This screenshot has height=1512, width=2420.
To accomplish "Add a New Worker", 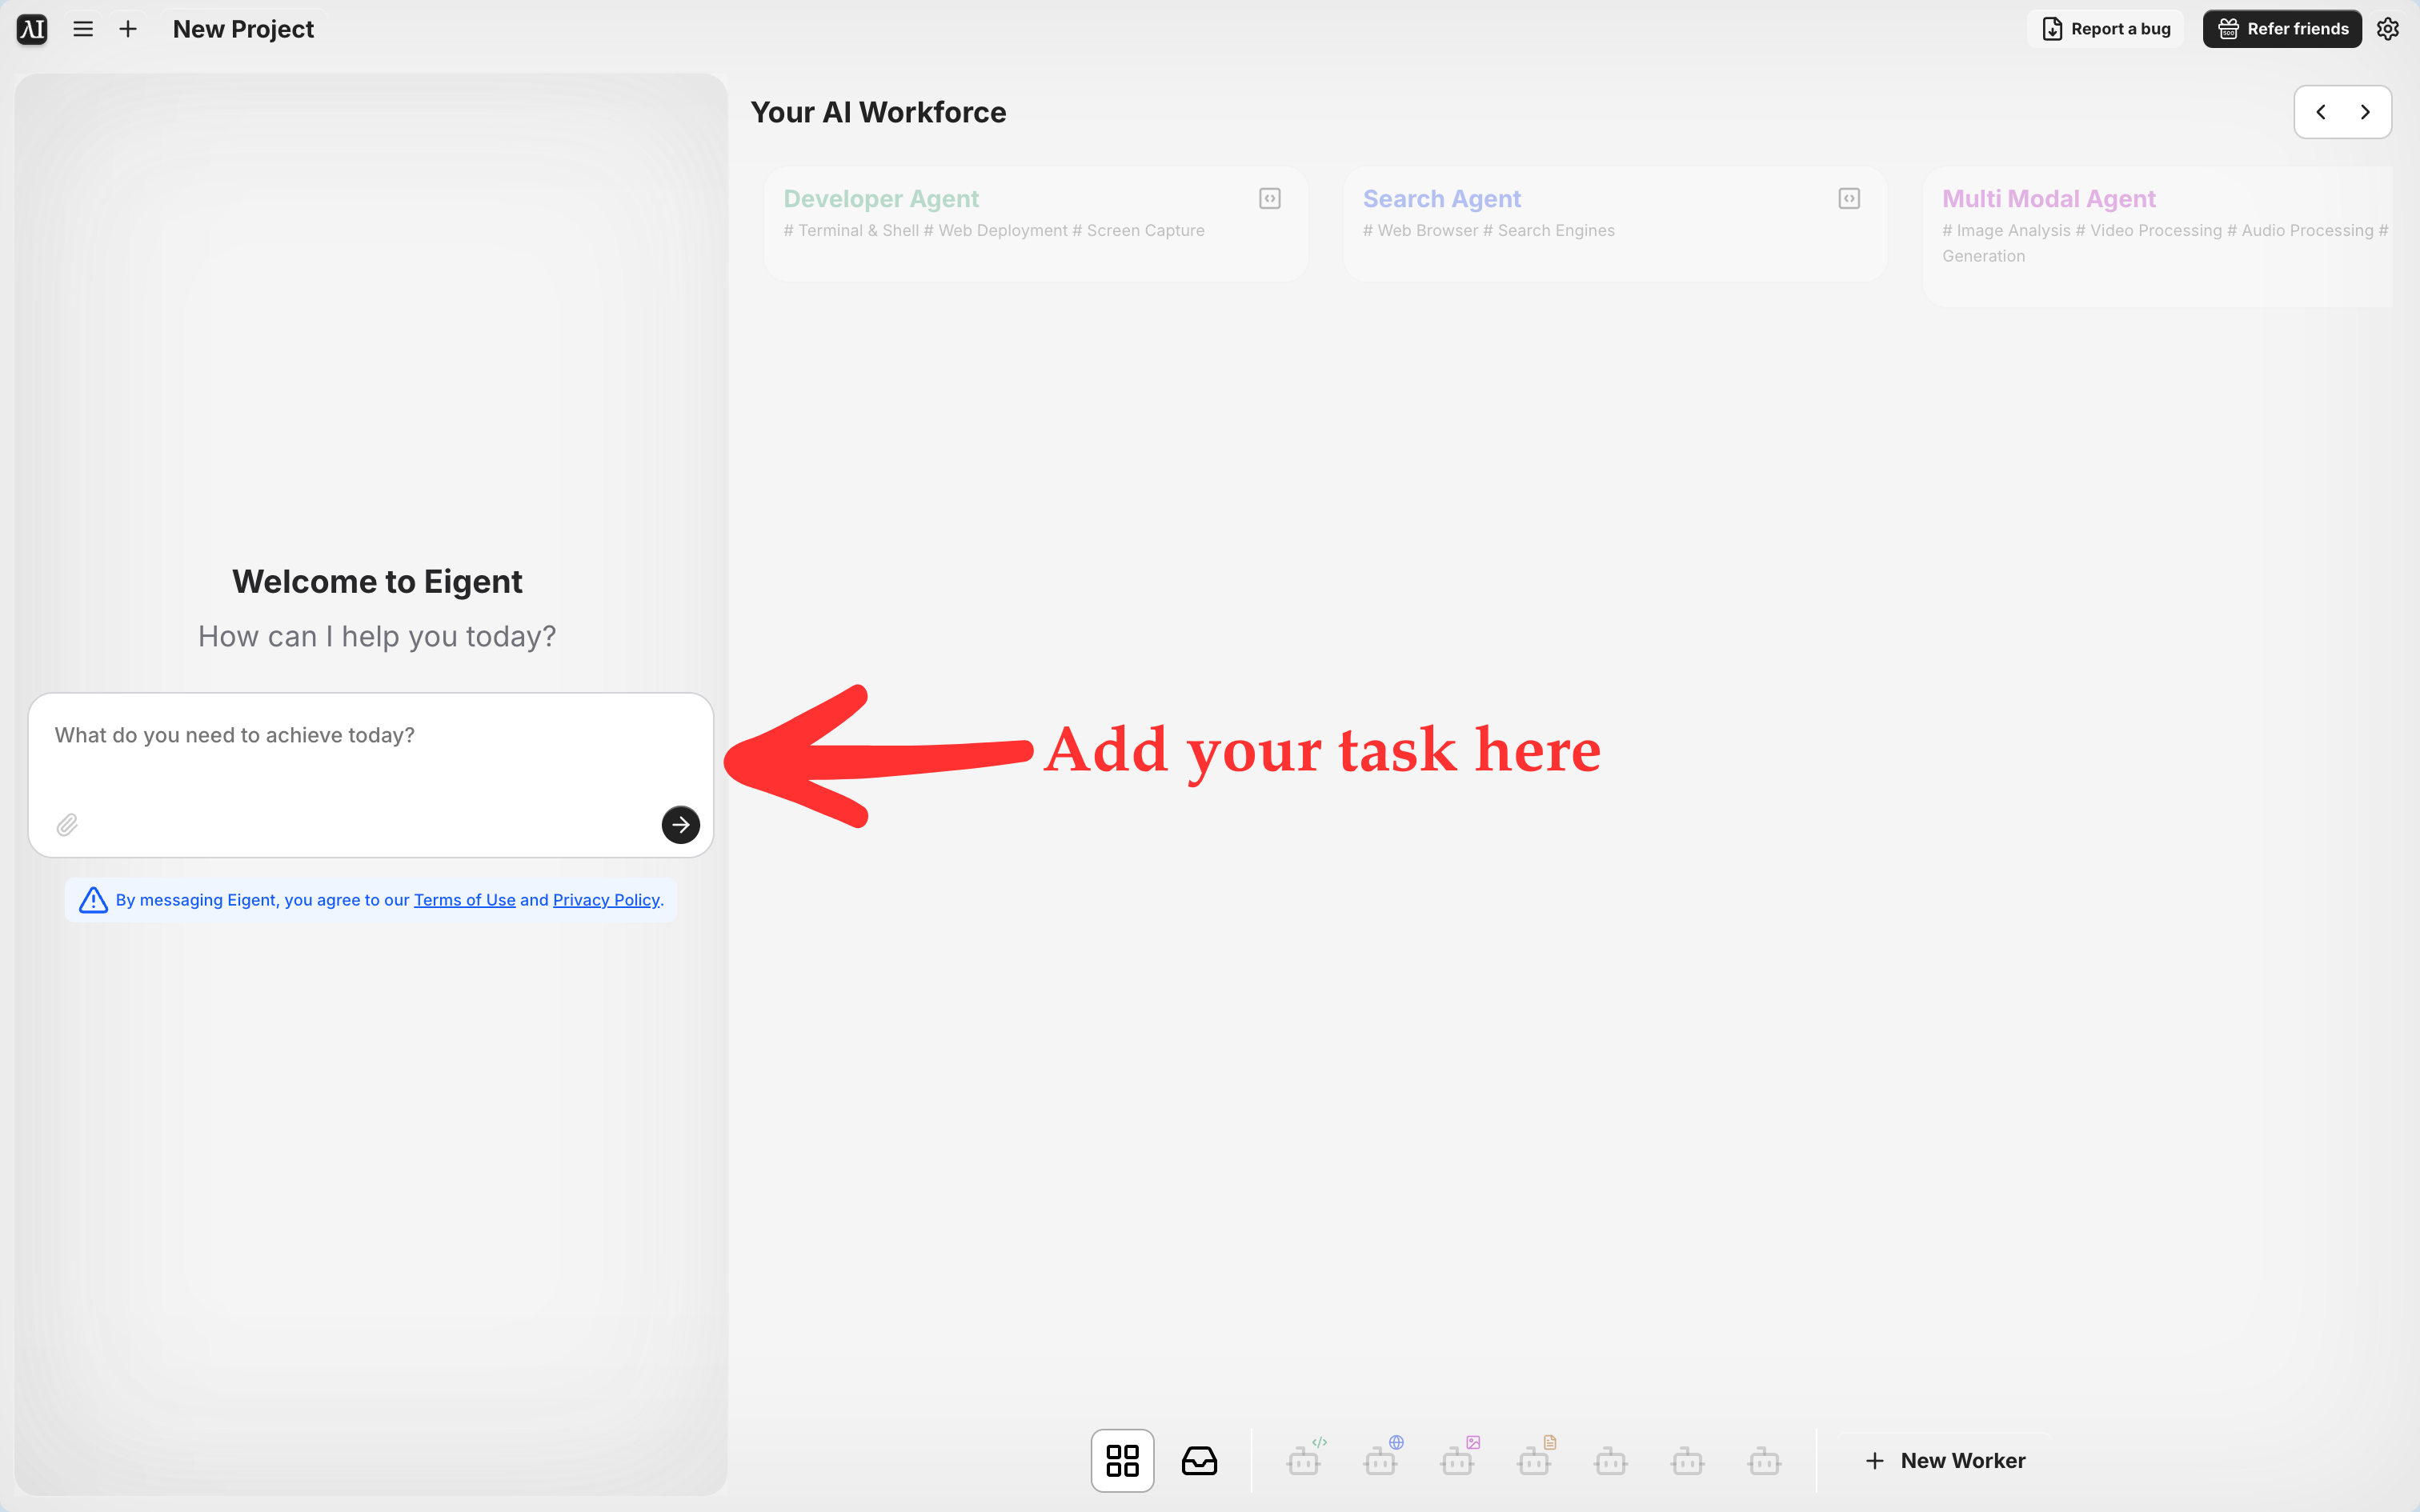I will pos(1945,1461).
